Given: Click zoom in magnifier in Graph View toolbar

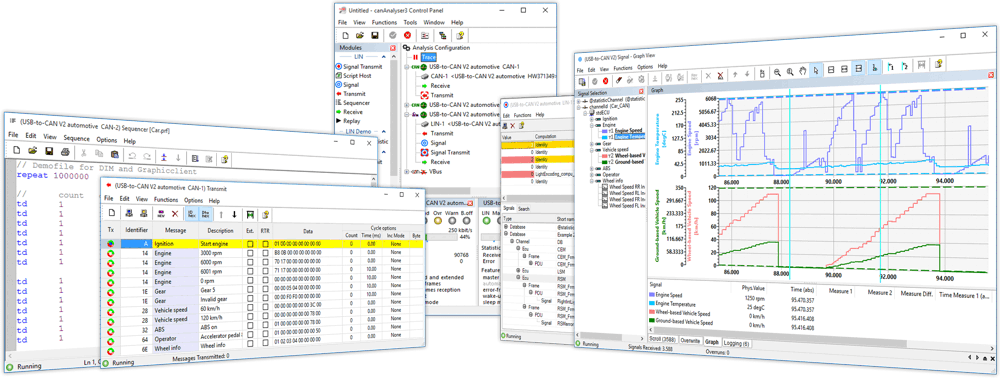Looking at the screenshot, I should [790, 71].
